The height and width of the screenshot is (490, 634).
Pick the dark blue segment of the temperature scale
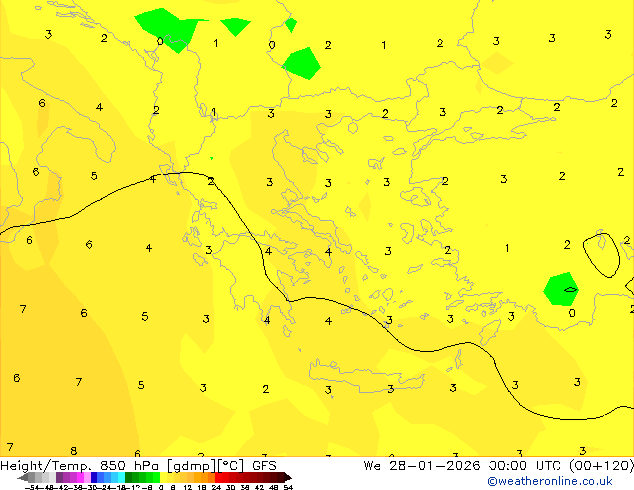point(94,477)
